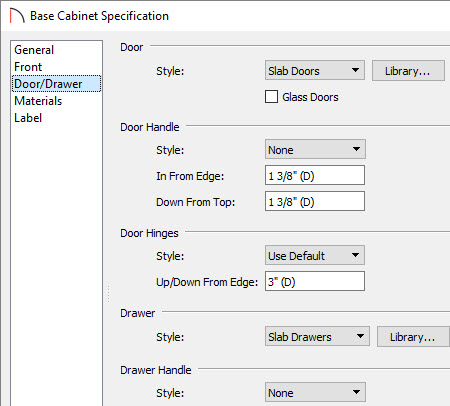Select the Door/Drawer panel entry

click(x=56, y=84)
